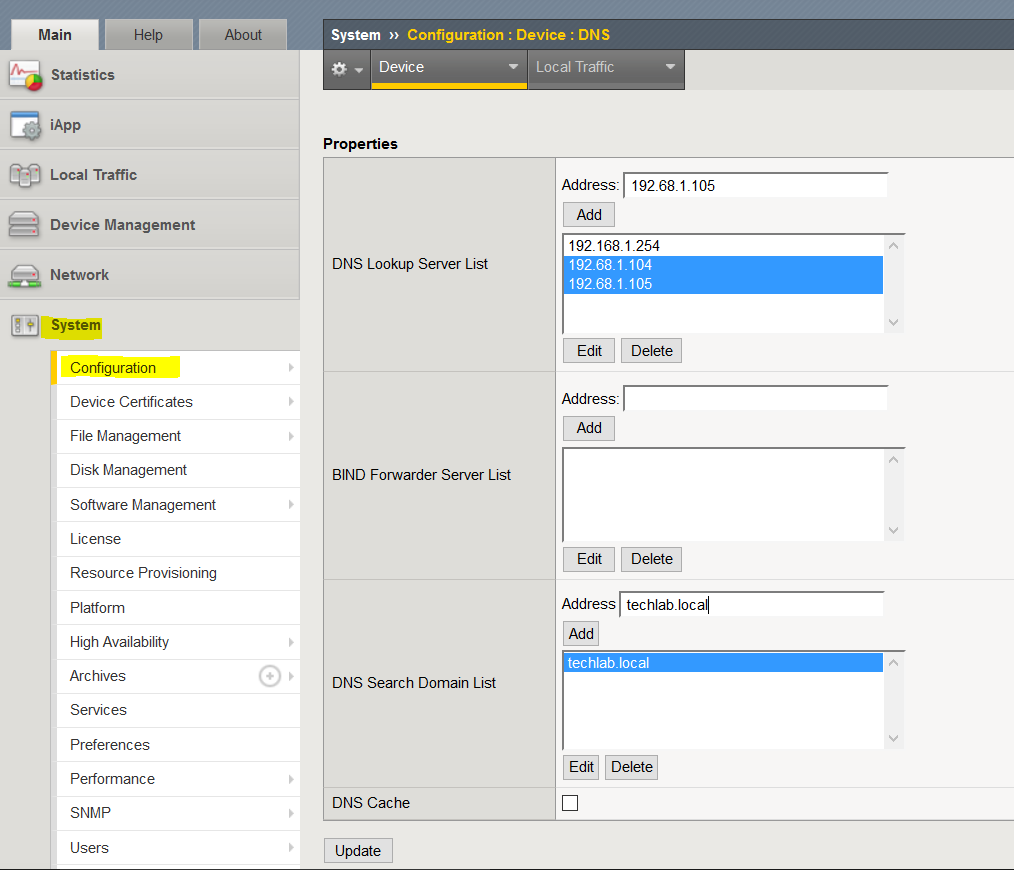Open the Device dropdown menu

click(449, 67)
